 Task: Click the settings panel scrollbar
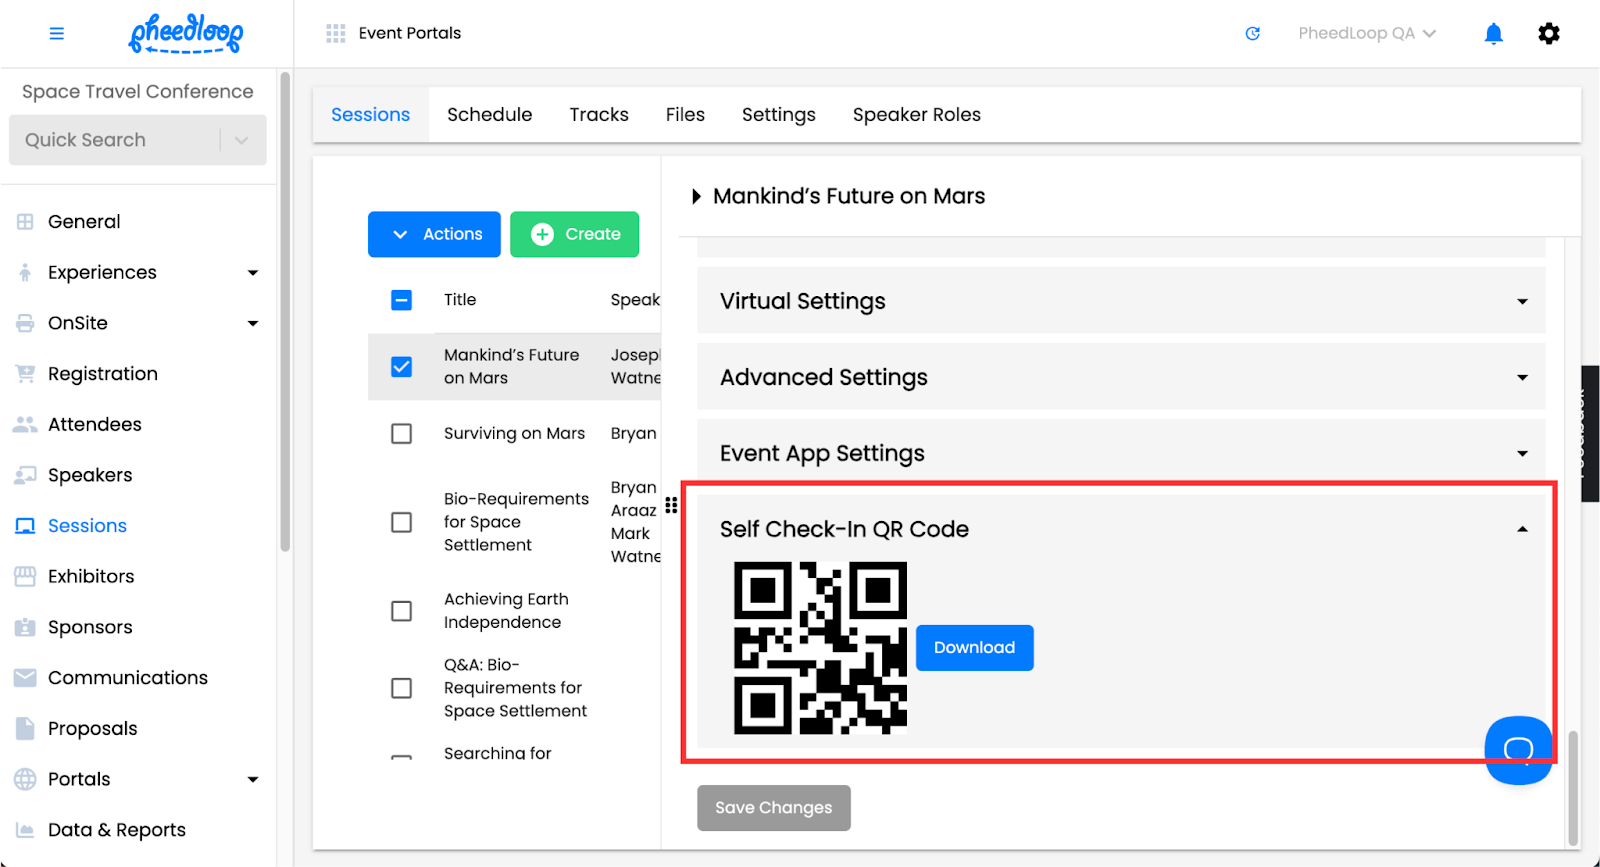click(x=1573, y=788)
